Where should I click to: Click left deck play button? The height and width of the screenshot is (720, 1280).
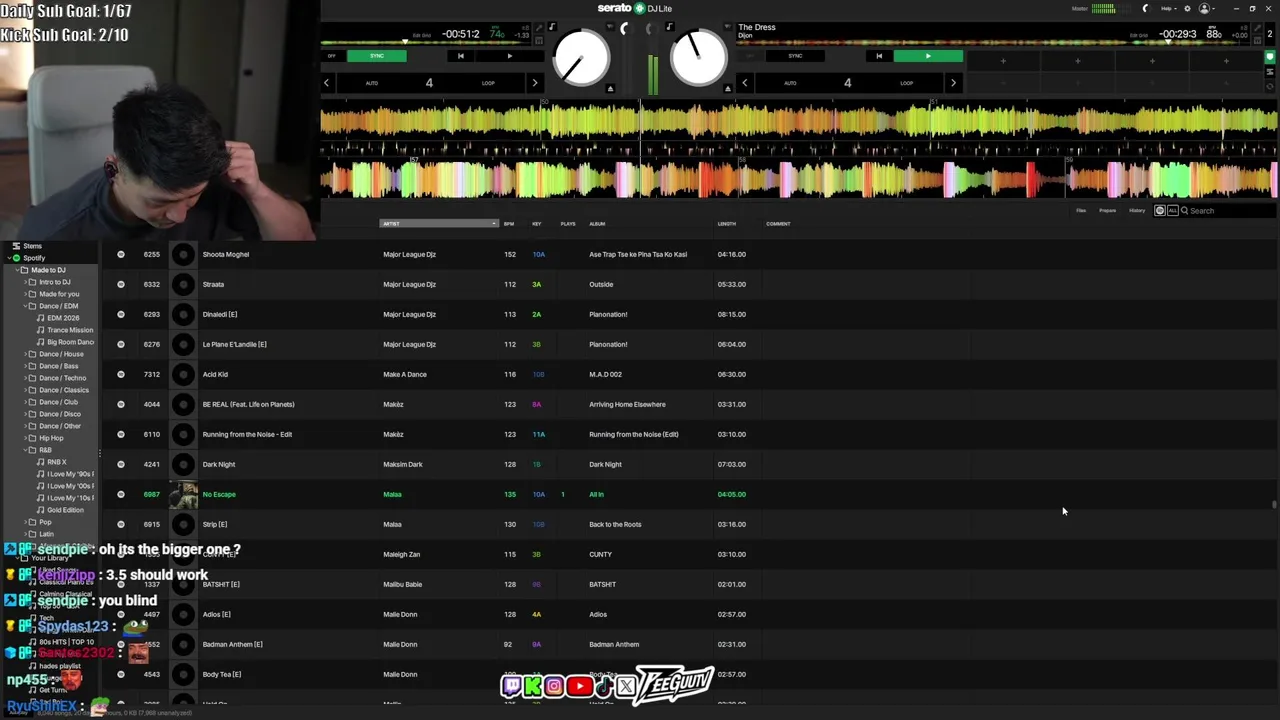click(x=509, y=56)
